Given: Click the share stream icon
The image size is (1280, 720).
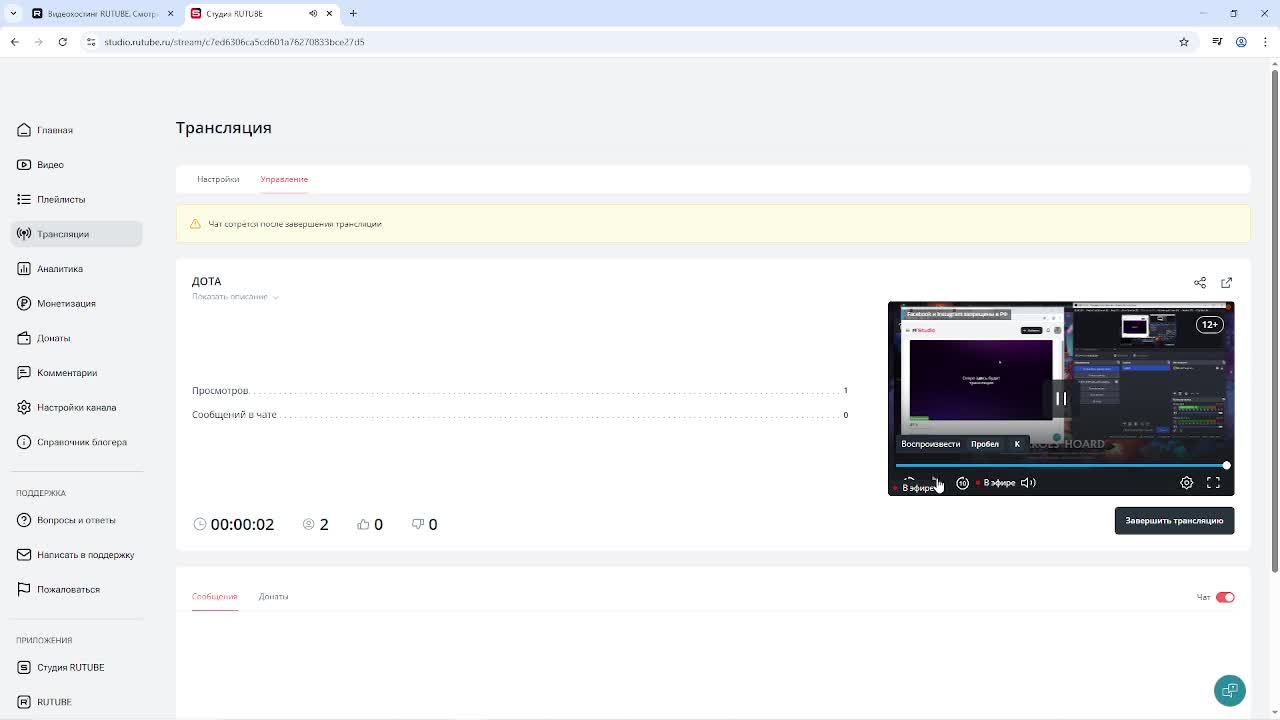Looking at the screenshot, I should [1200, 282].
